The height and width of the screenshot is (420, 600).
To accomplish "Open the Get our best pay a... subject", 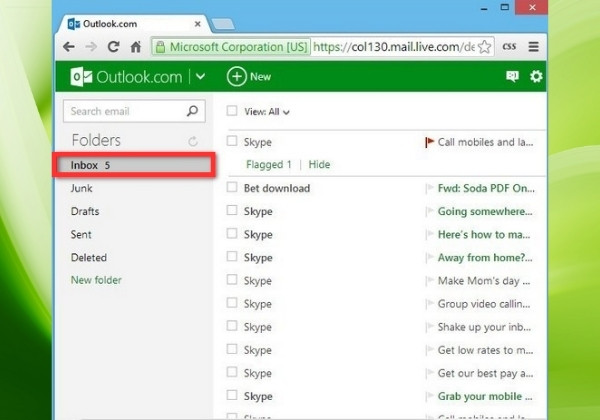I will (485, 373).
